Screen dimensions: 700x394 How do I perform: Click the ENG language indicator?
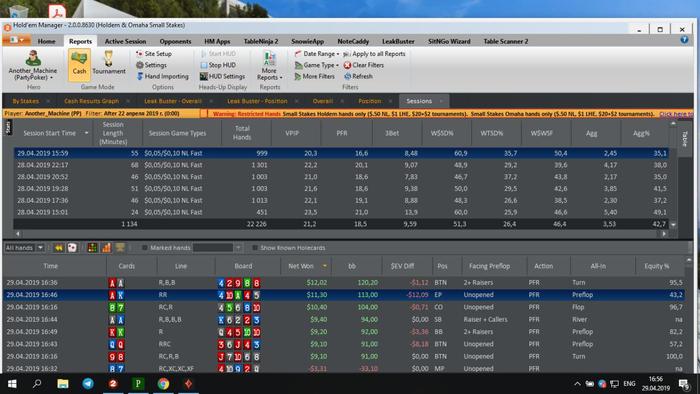pos(629,384)
